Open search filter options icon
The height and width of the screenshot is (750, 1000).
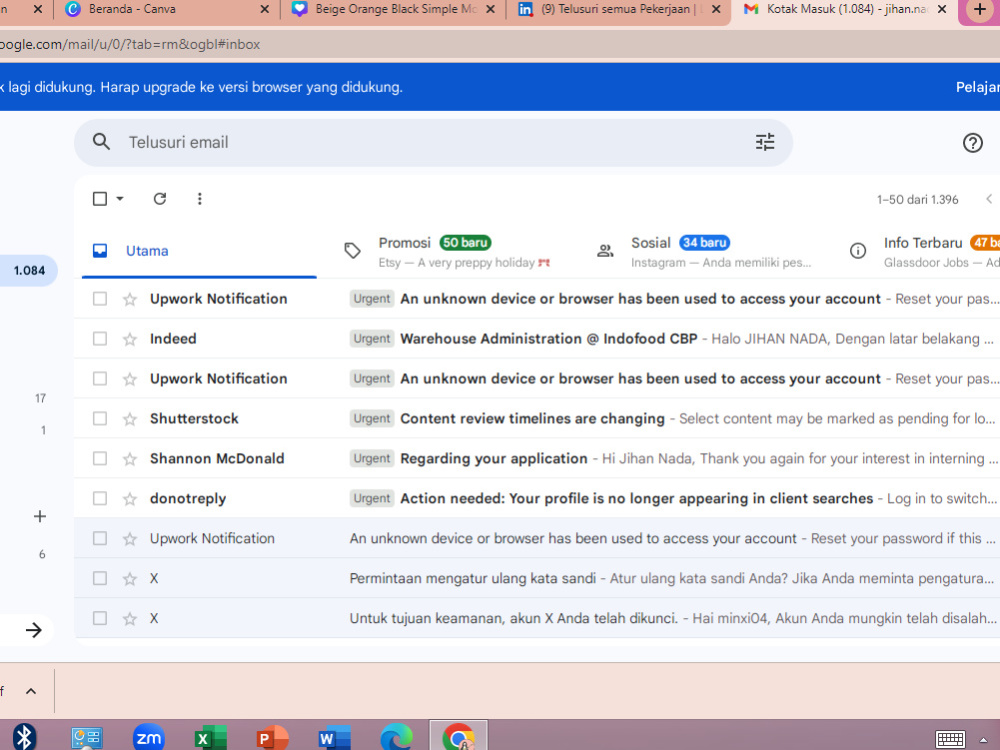tap(765, 142)
